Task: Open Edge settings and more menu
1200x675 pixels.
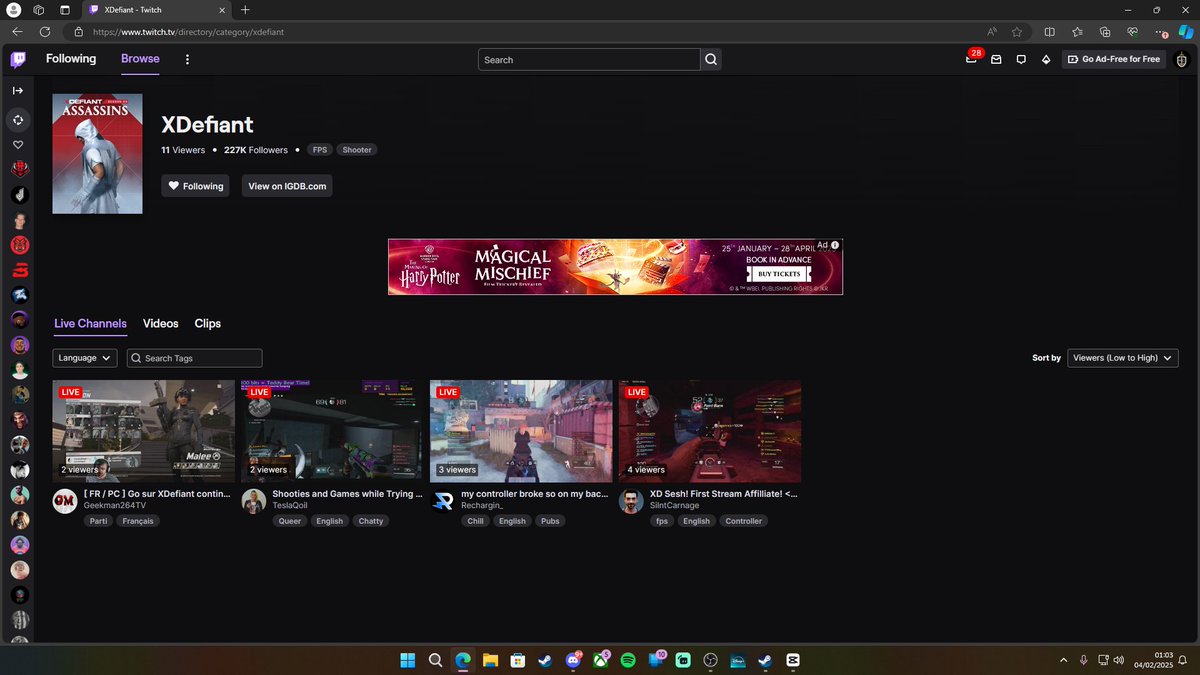Action: tap(1160, 32)
